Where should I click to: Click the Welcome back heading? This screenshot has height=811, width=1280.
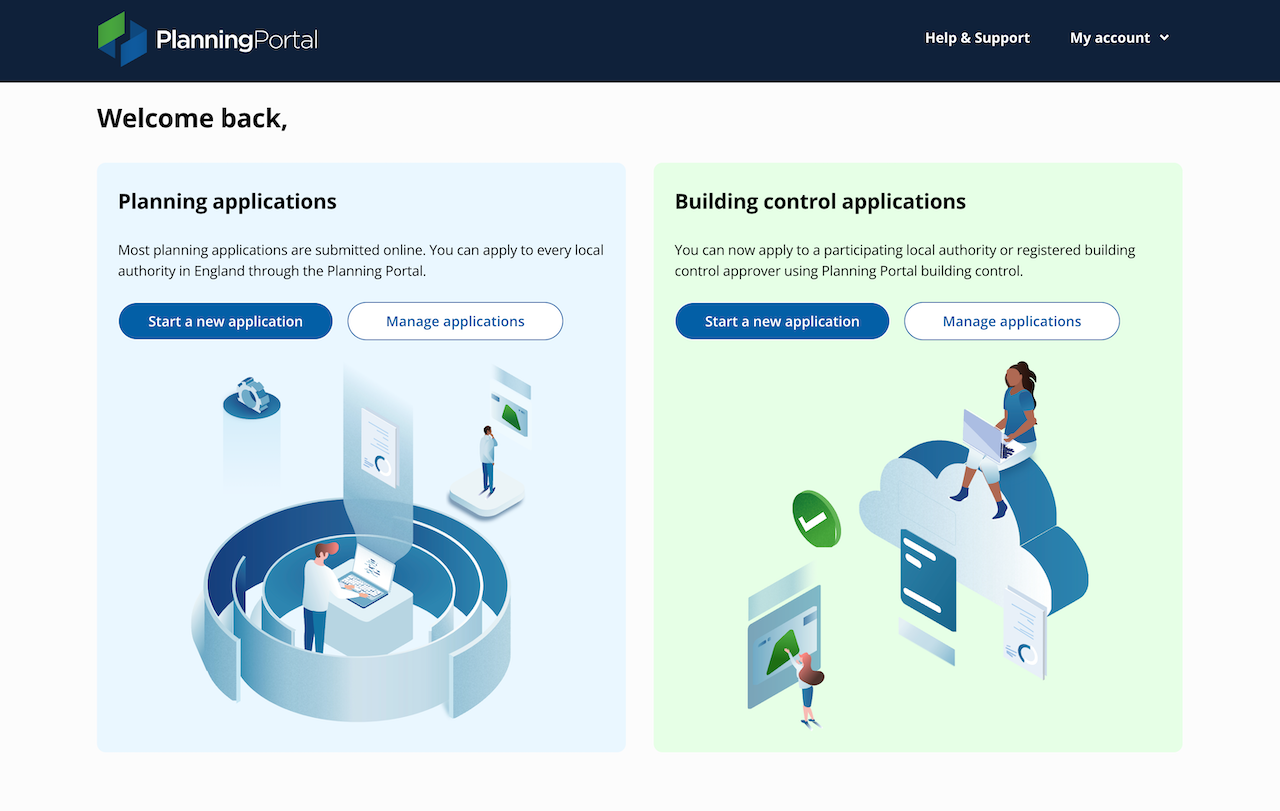[x=191, y=117]
